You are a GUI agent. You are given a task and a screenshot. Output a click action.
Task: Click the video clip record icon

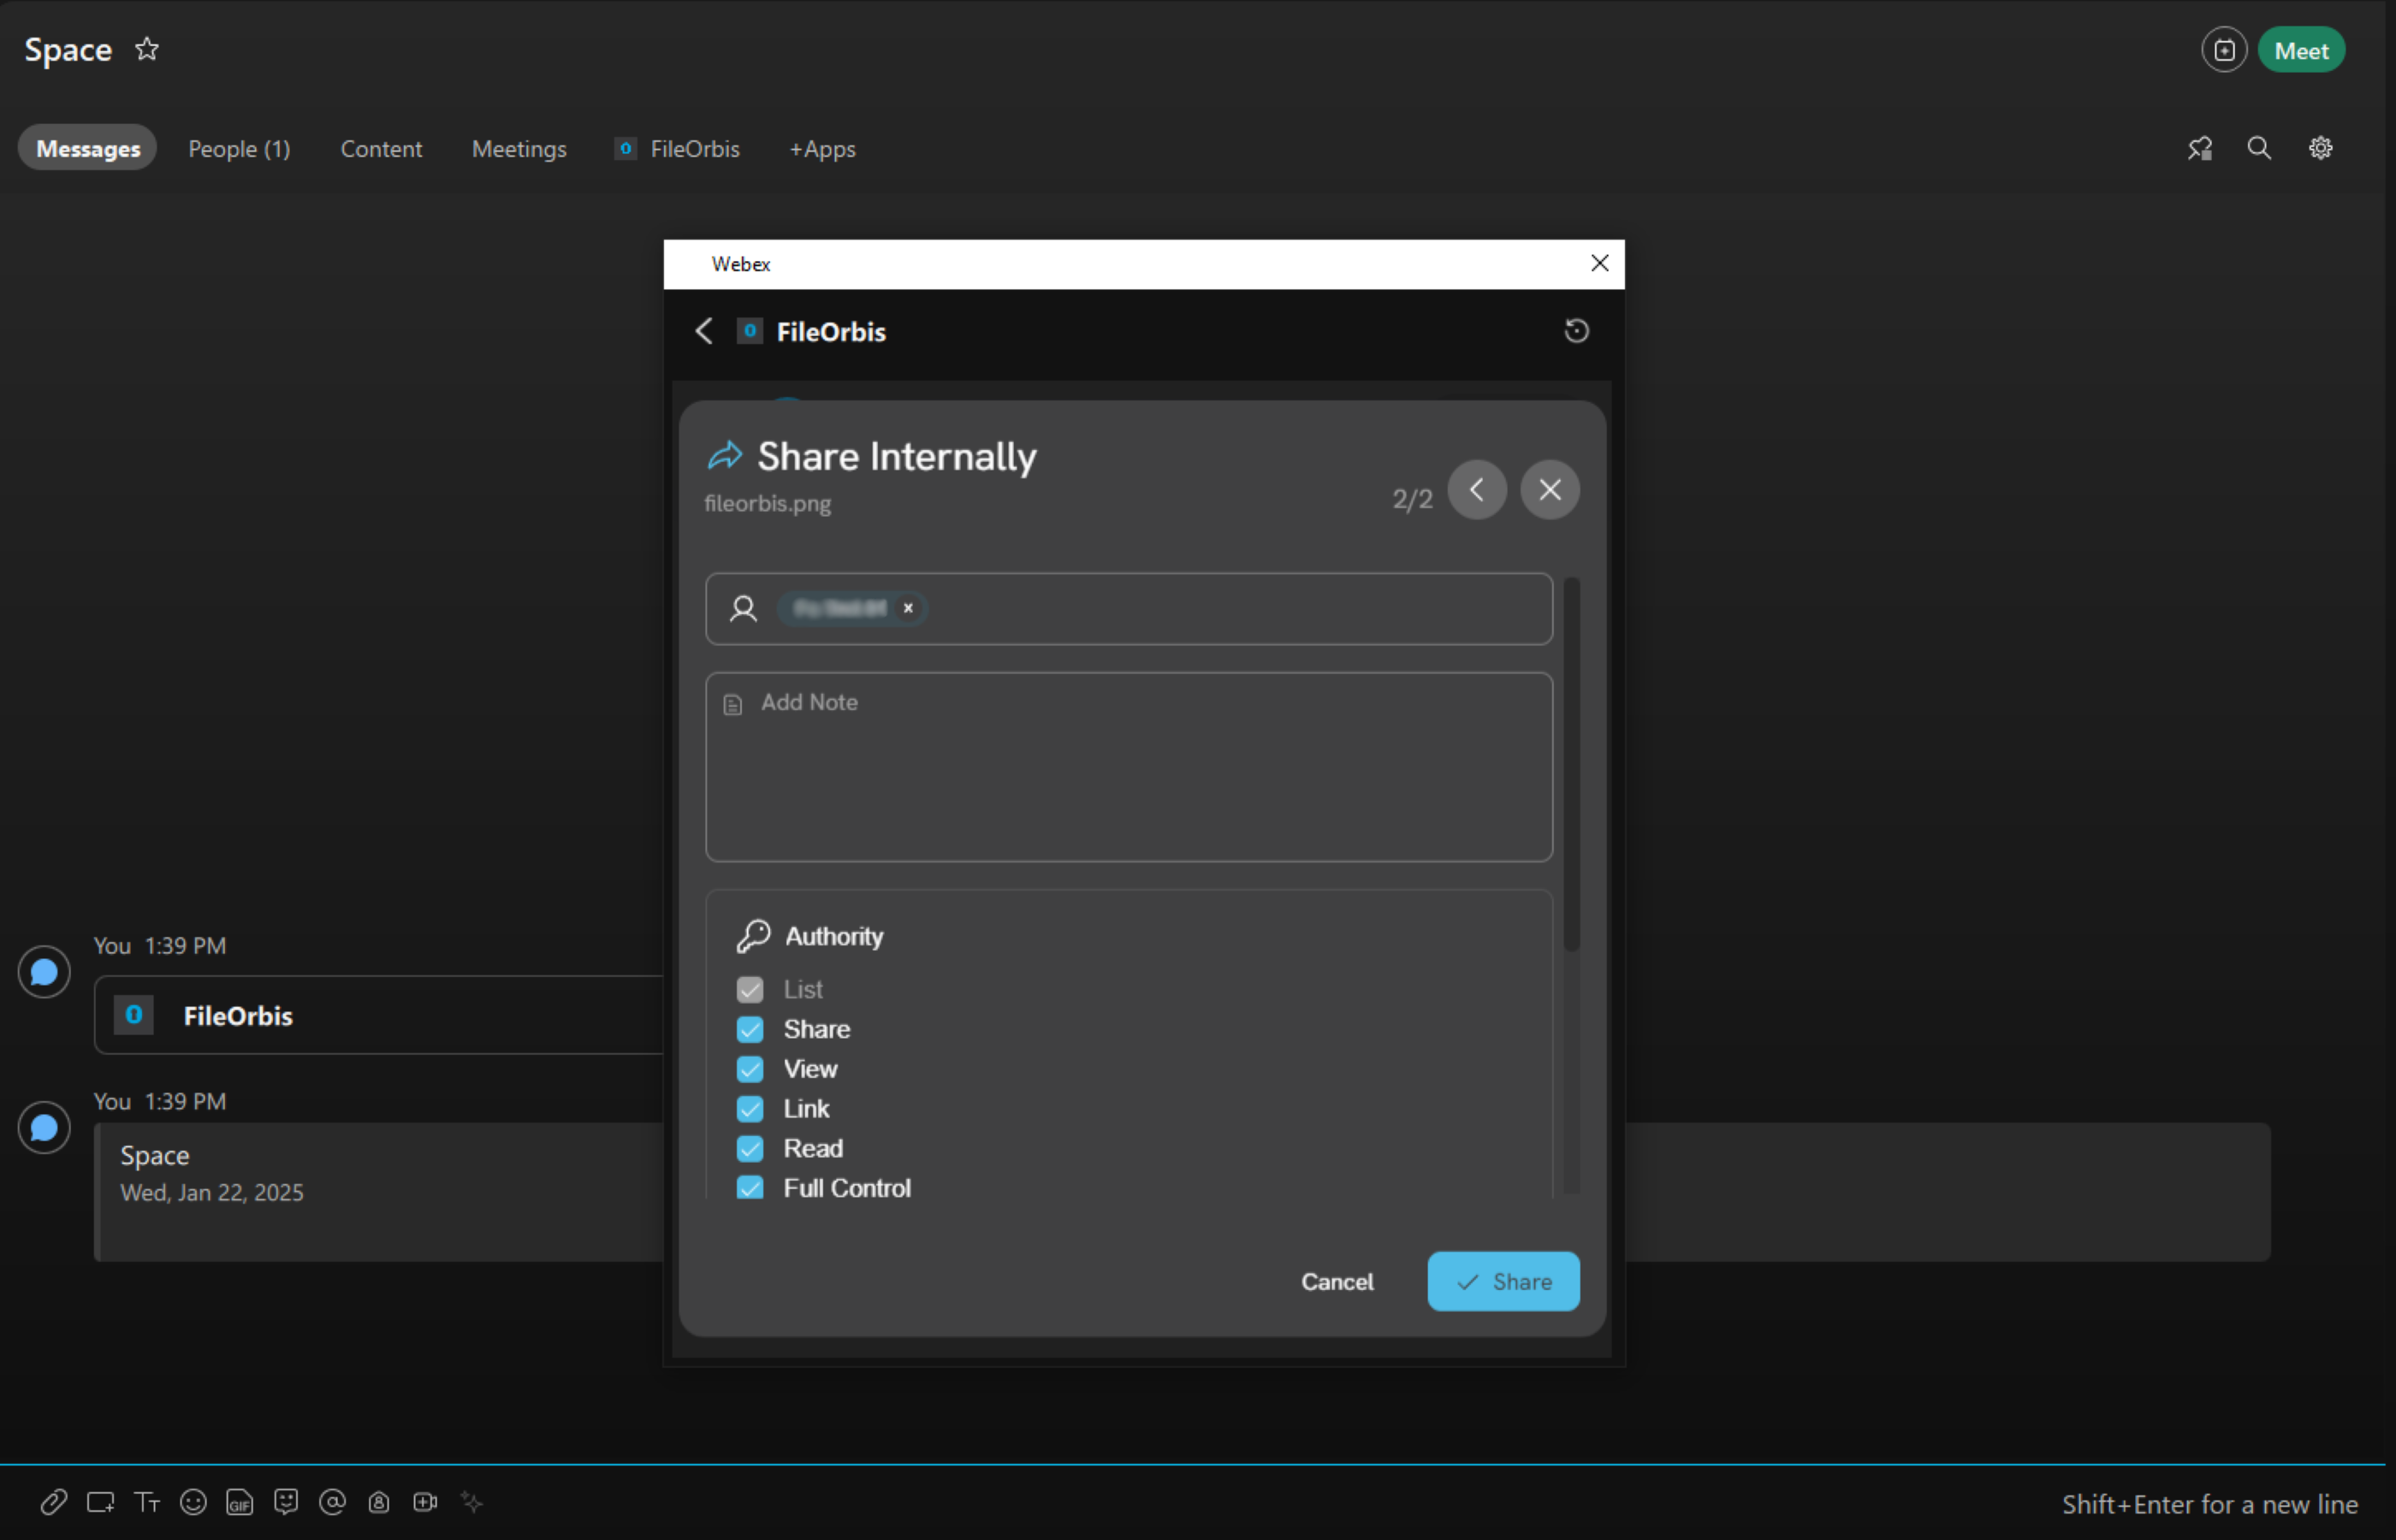[425, 1501]
